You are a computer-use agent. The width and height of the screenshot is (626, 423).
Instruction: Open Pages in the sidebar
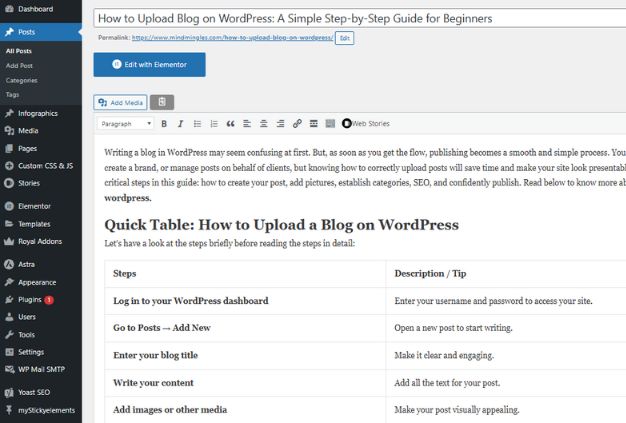point(41,148)
